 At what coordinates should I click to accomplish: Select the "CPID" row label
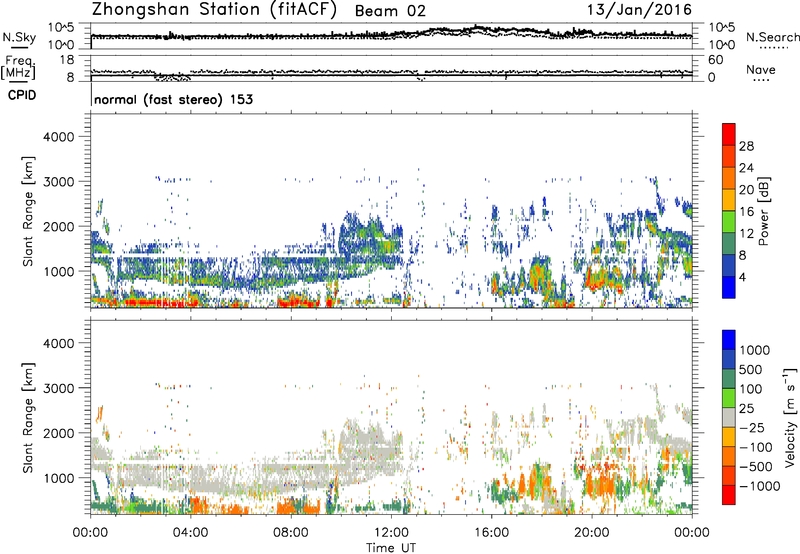point(22,95)
